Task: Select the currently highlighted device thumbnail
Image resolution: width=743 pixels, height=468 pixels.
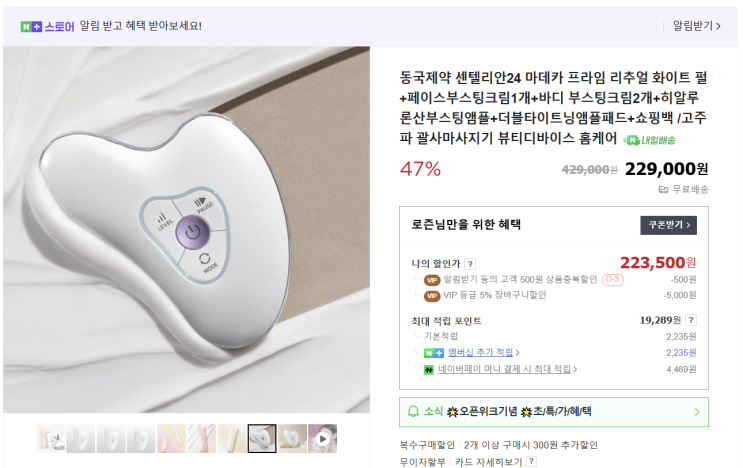Action: coord(262,439)
